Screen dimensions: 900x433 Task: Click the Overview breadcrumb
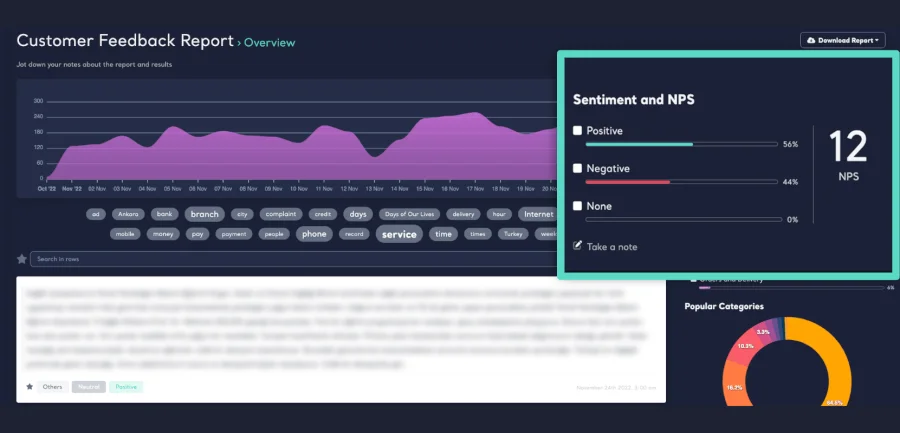270,42
